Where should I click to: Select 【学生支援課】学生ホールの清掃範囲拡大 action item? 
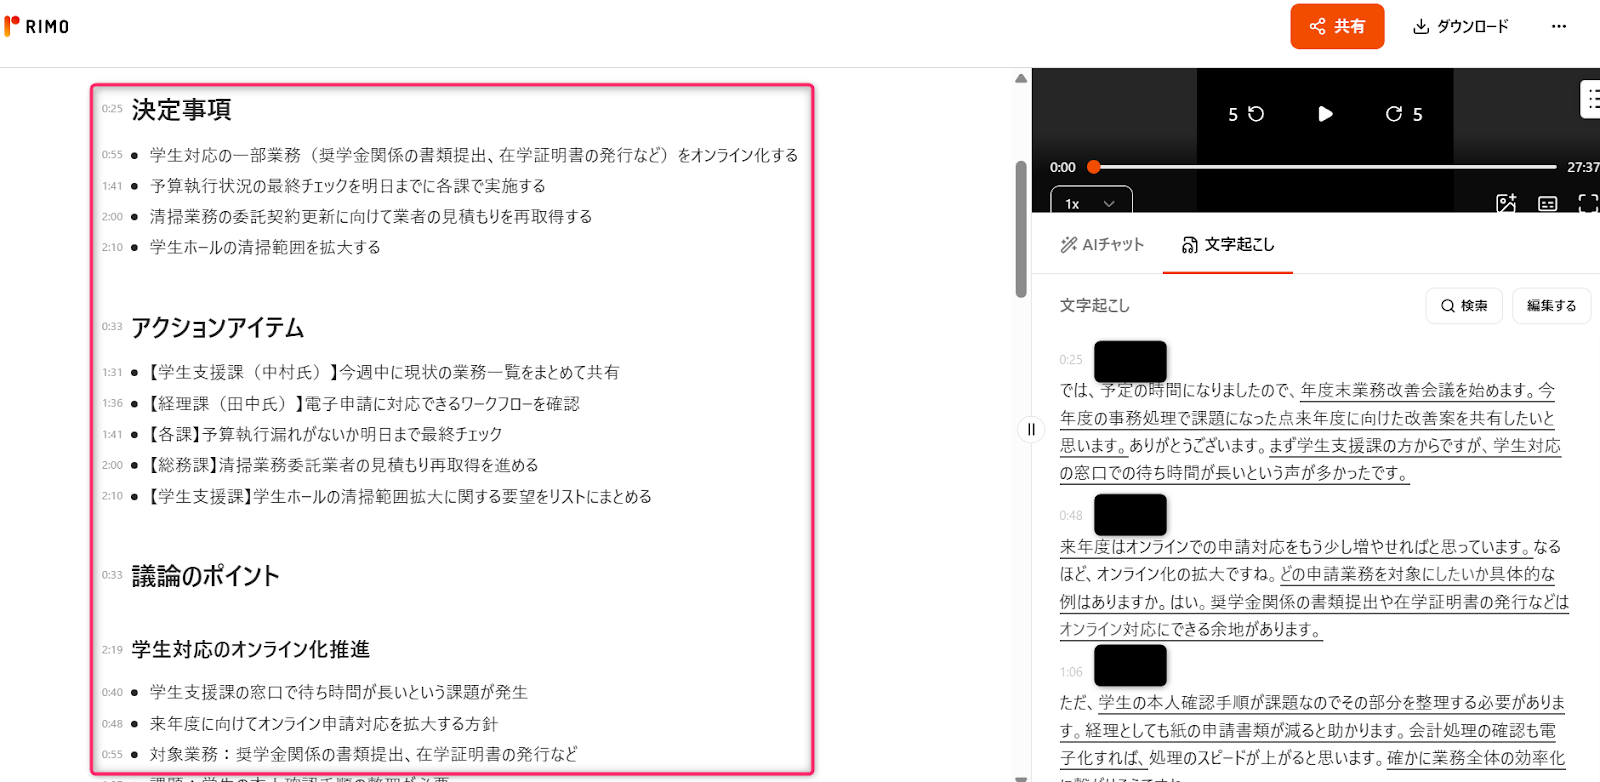[x=399, y=497]
